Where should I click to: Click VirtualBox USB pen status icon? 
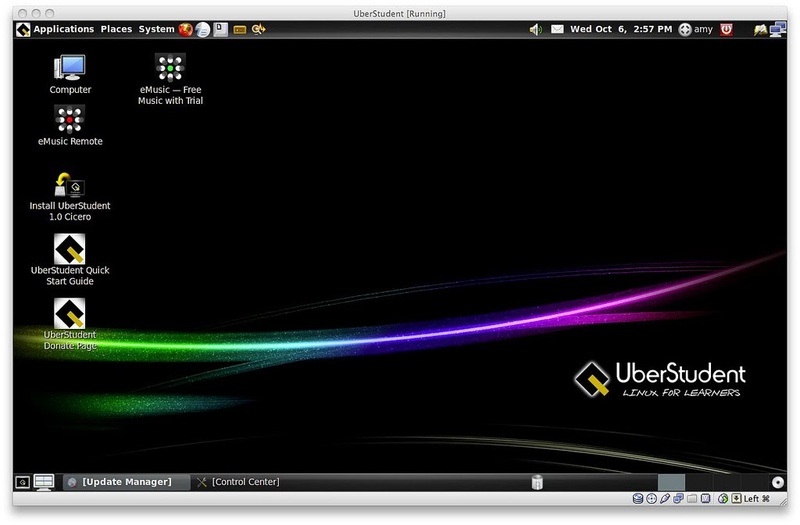(665, 498)
